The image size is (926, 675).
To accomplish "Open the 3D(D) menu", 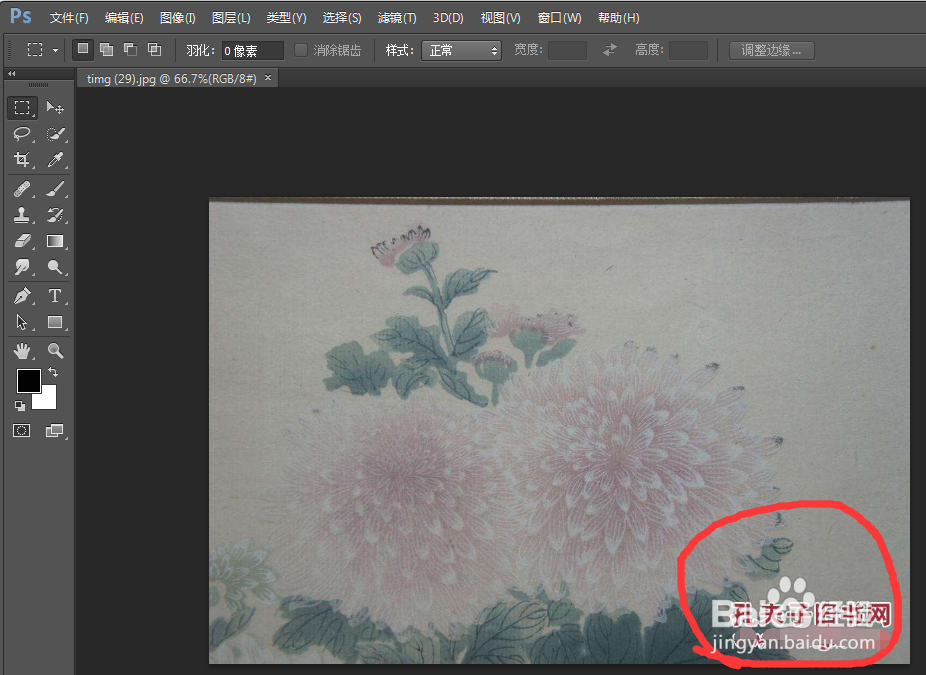I will [x=448, y=18].
